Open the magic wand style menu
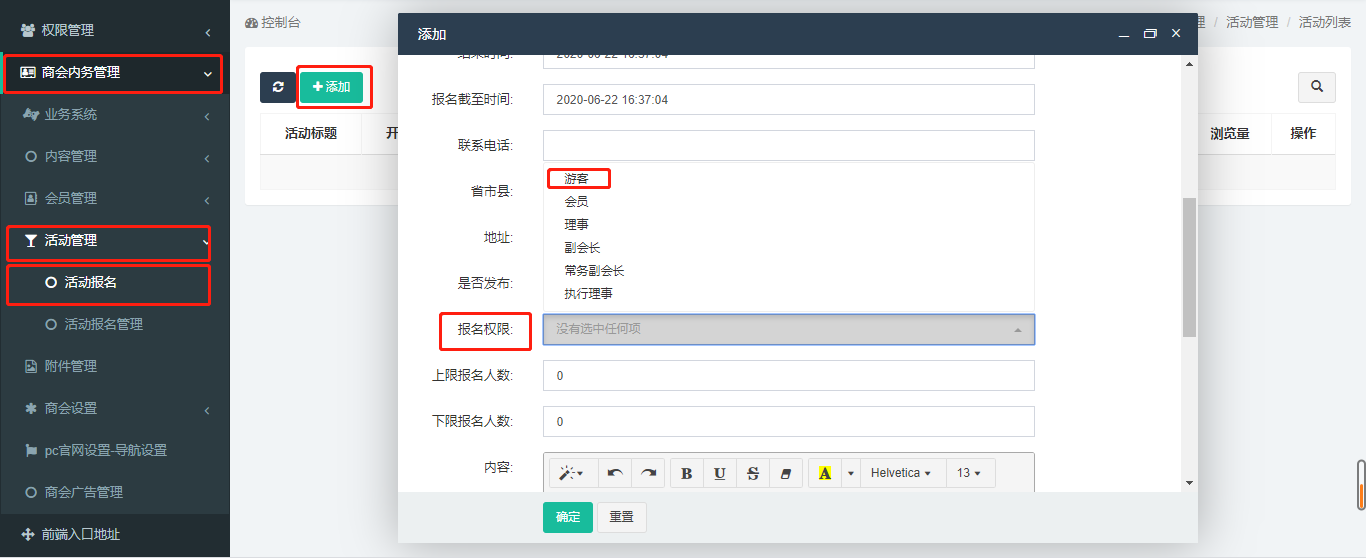This screenshot has width=1366, height=559. pyautogui.click(x=574, y=473)
